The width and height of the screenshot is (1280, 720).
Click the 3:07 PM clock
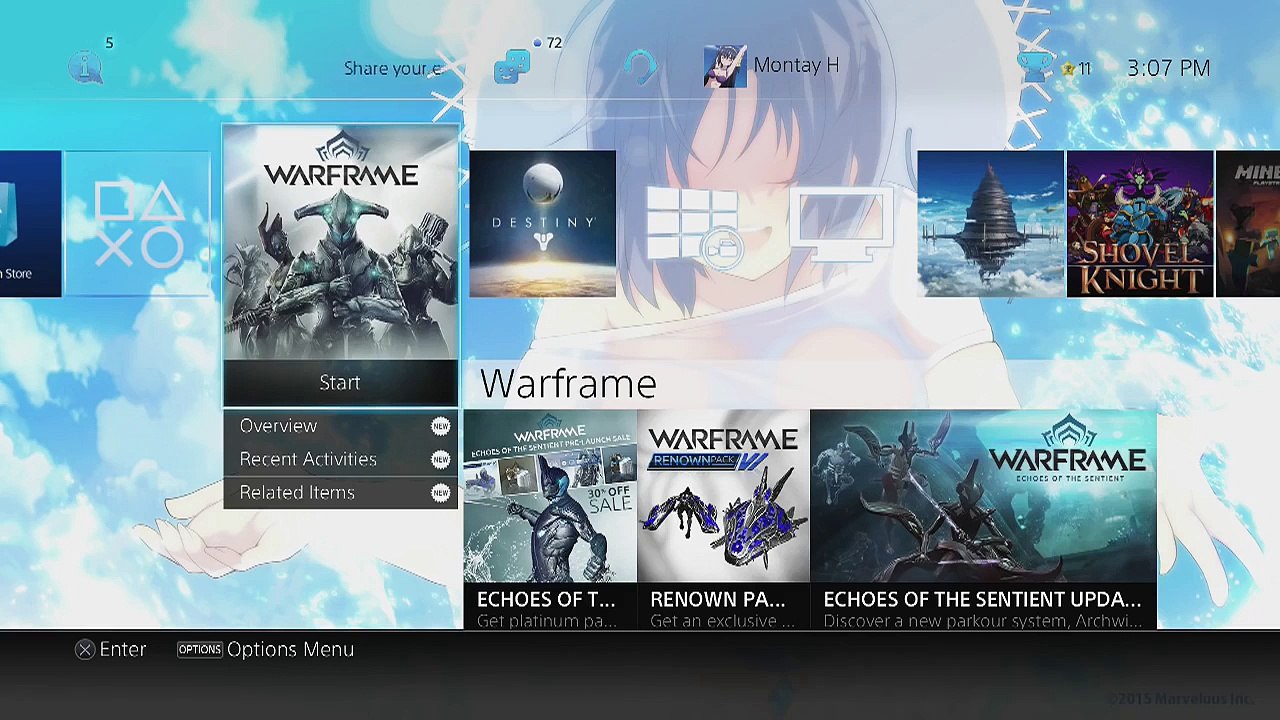tap(1168, 68)
